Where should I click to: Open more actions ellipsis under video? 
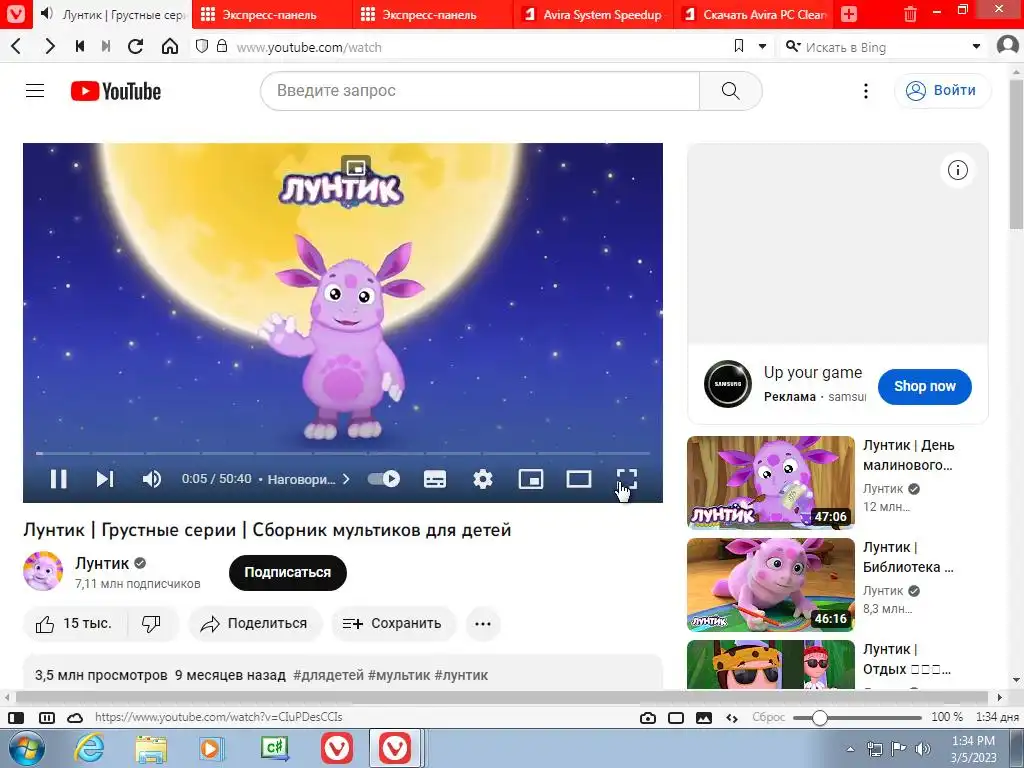483,624
